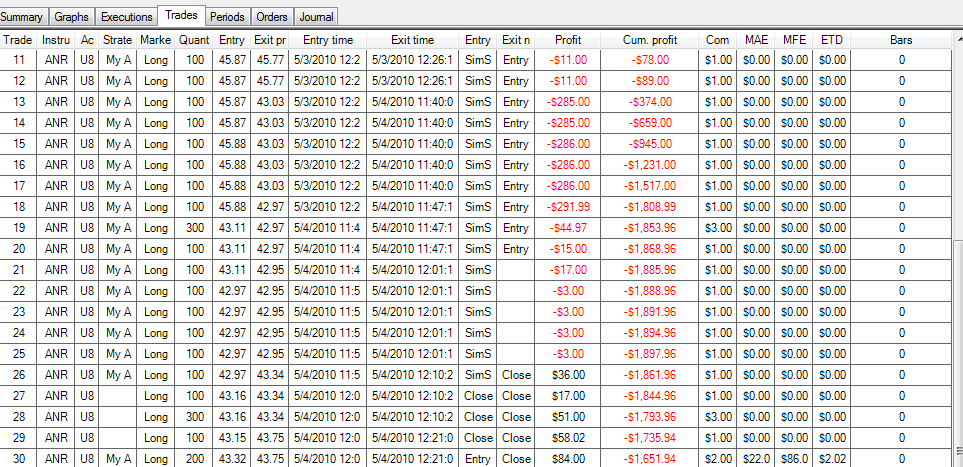Click the Com column header

click(718, 40)
